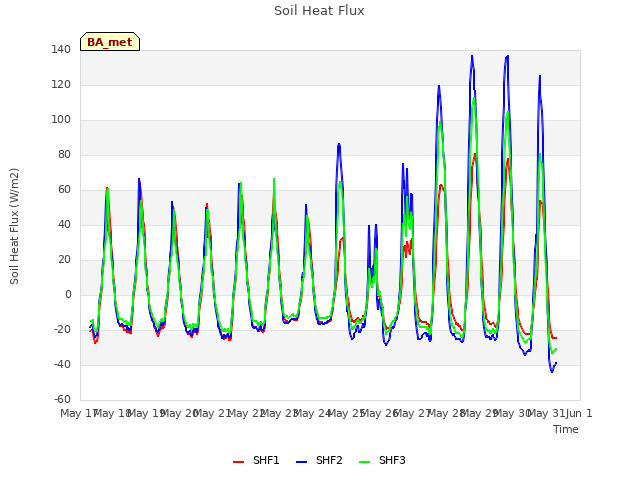The width and height of the screenshot is (640, 480).
Task: Click the -60 y-axis tick label
Action: pyautogui.click(x=62, y=399)
